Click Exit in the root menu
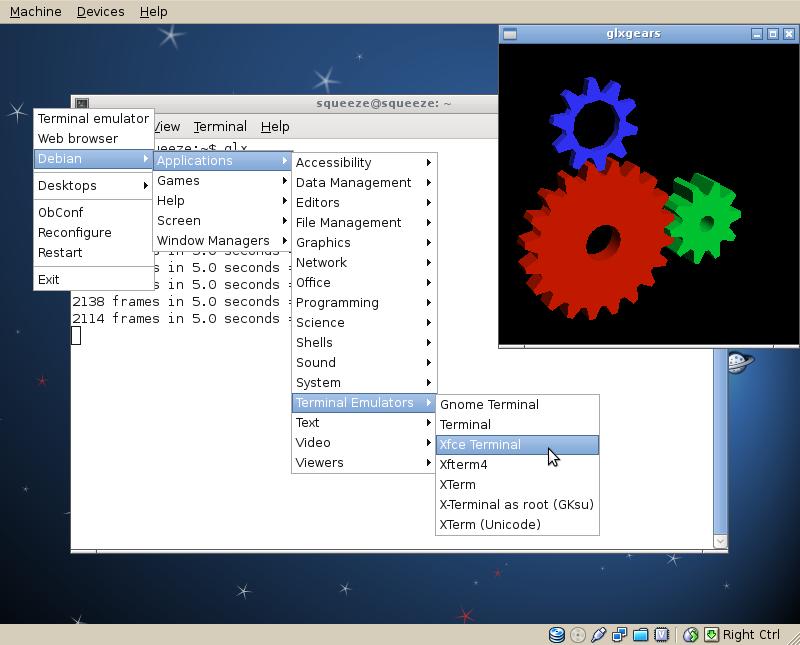 (49, 279)
